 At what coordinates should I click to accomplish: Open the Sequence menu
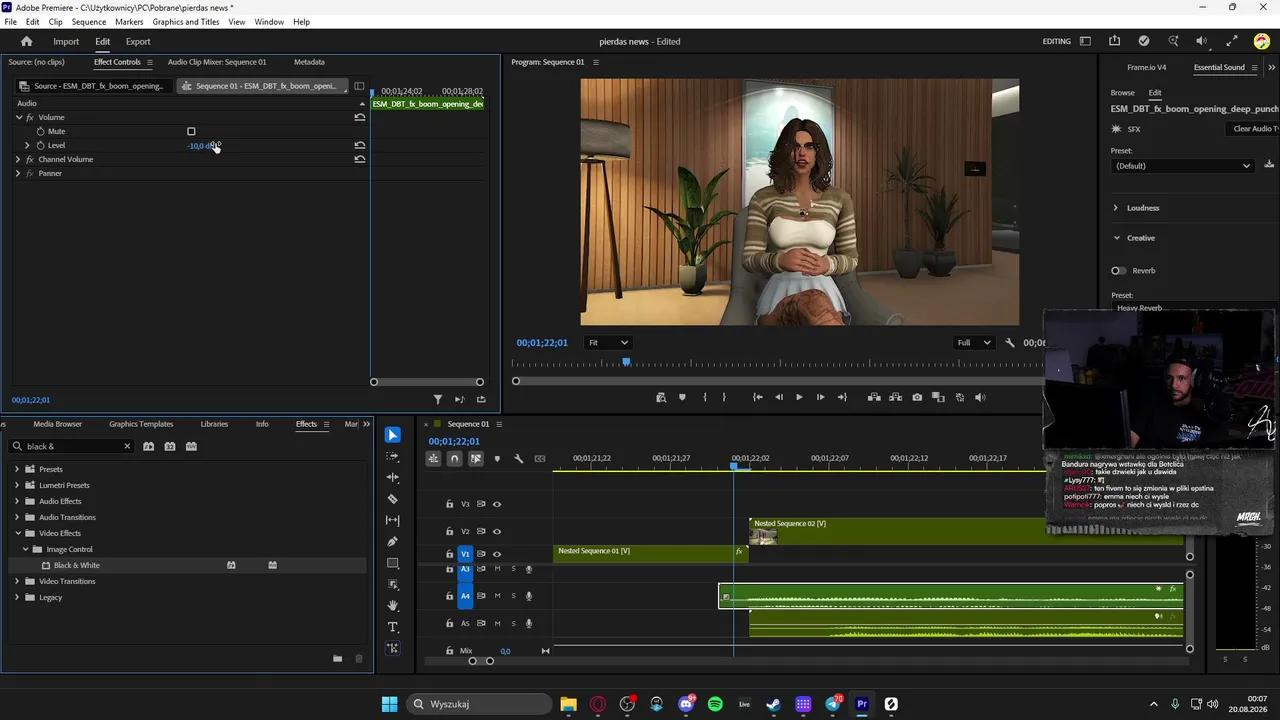point(88,21)
